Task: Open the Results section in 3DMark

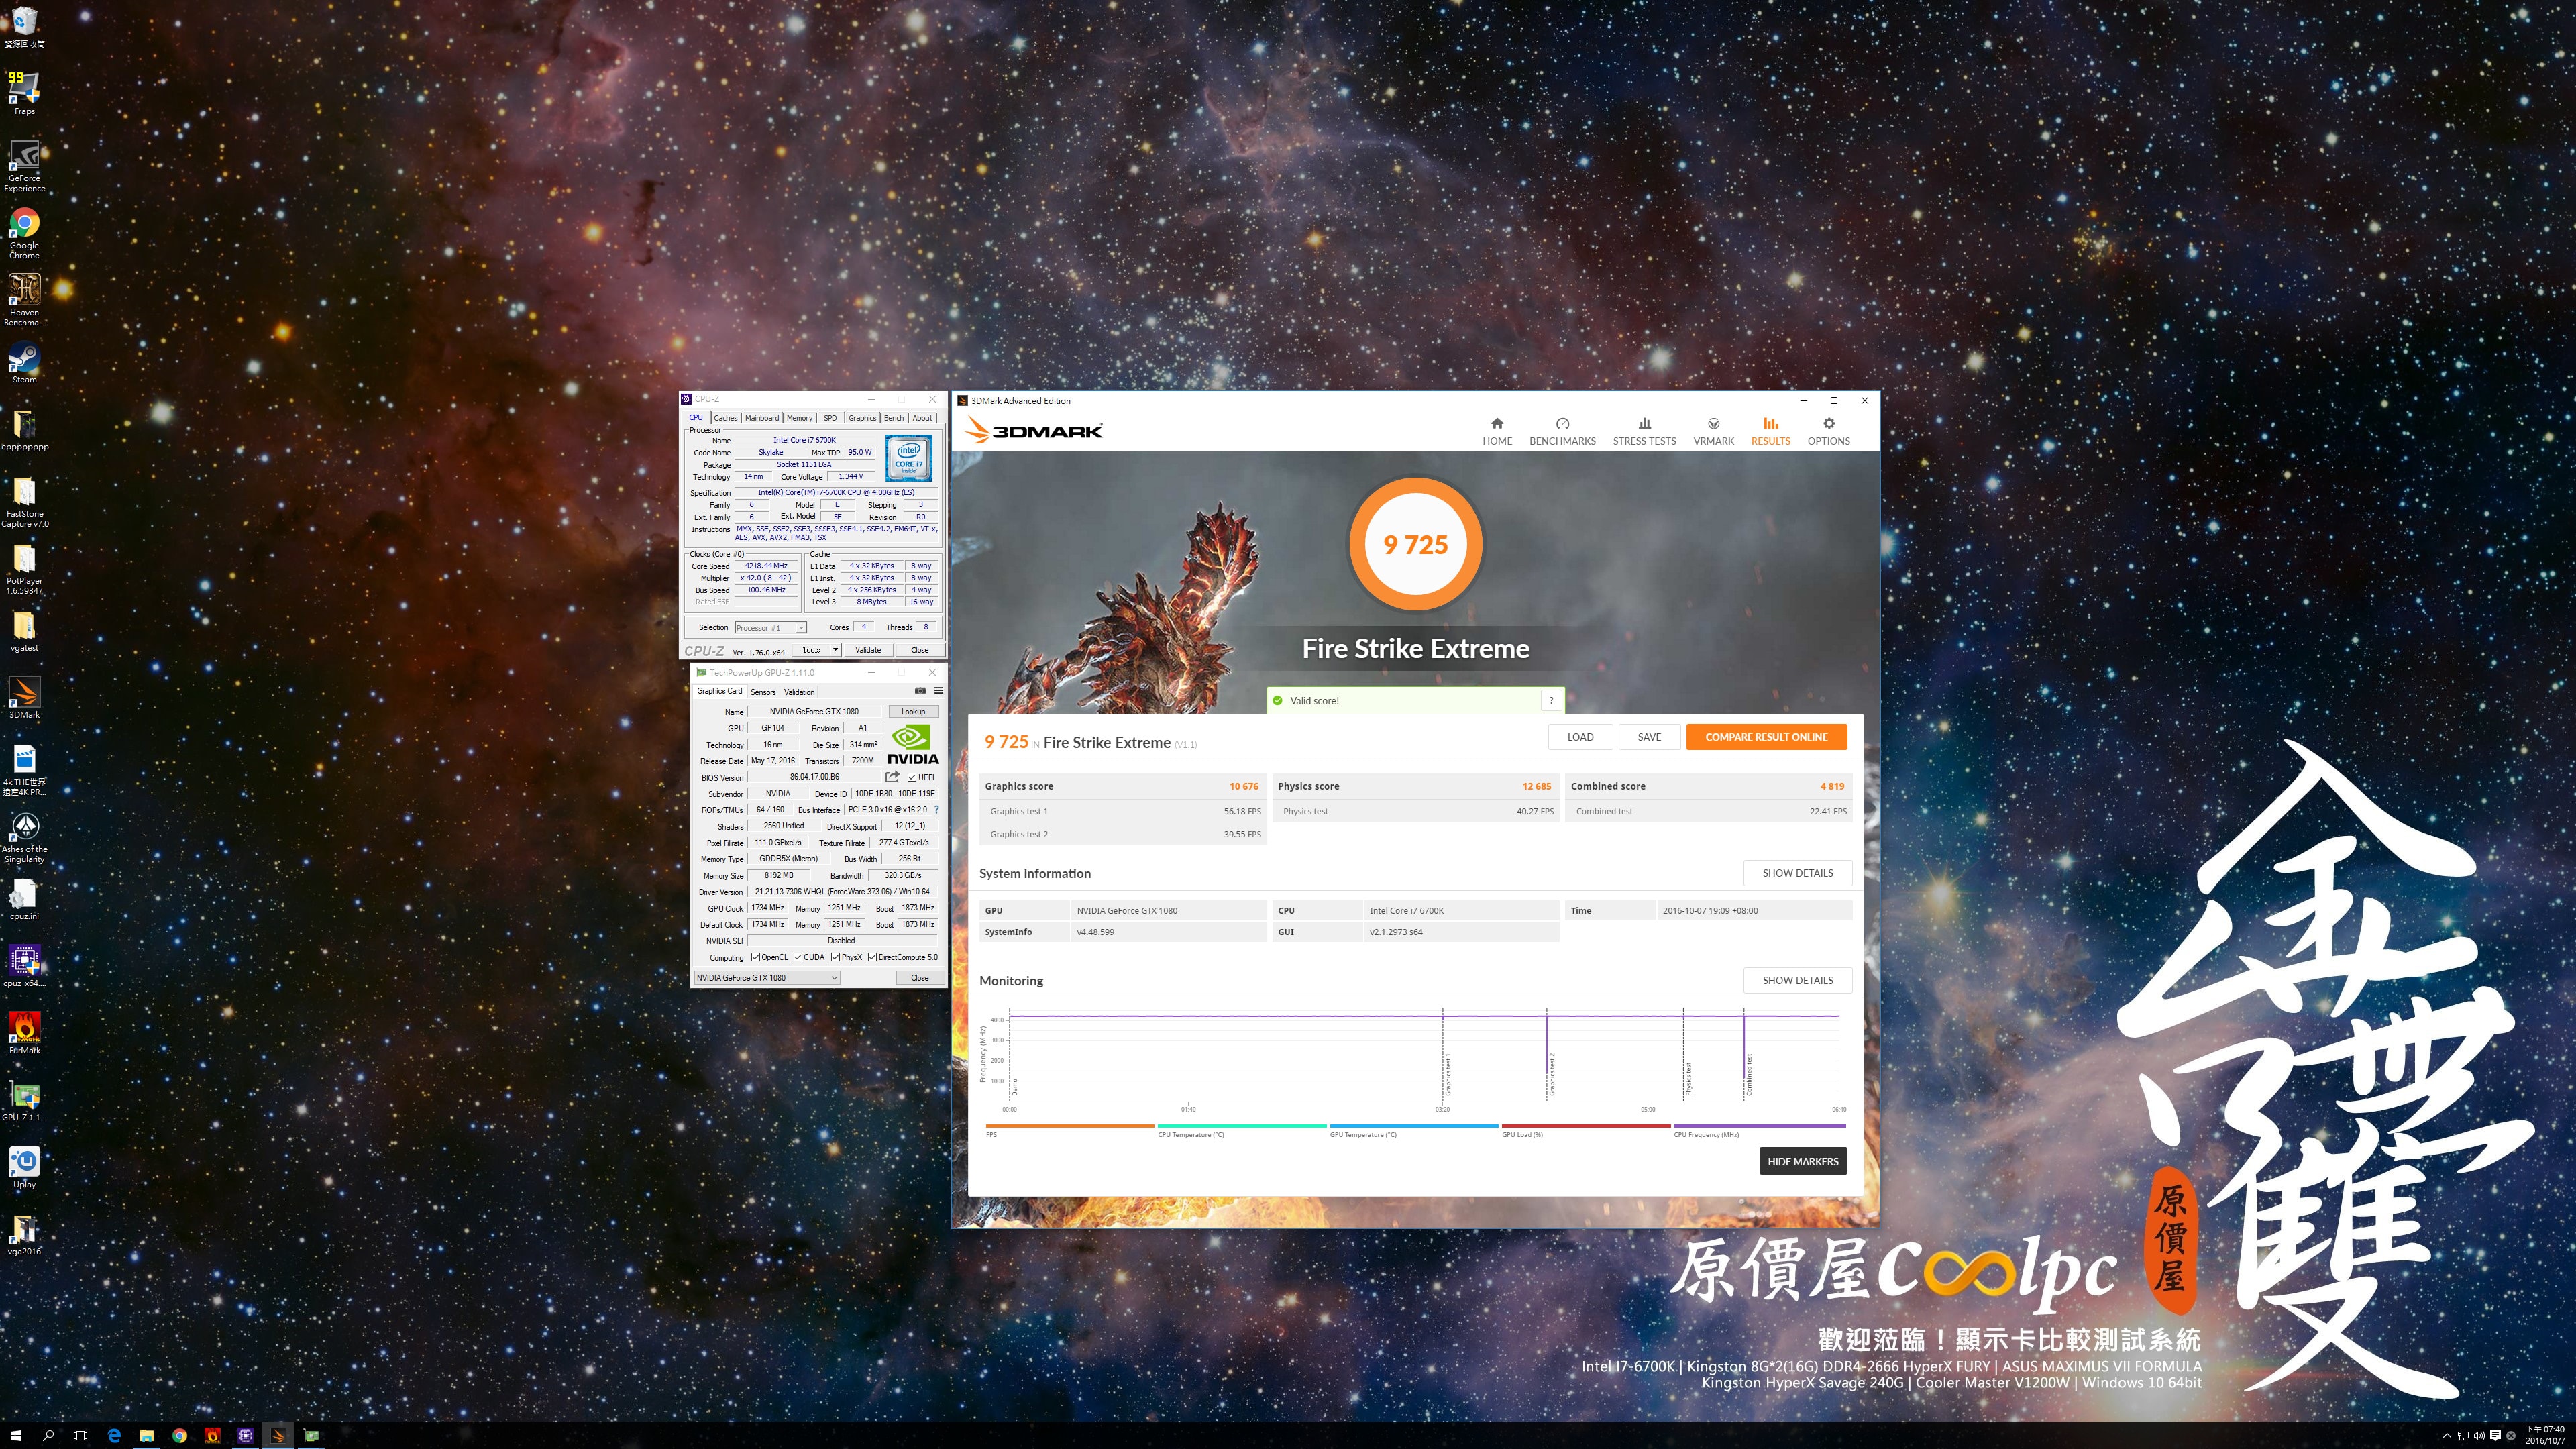Action: click(x=1770, y=431)
